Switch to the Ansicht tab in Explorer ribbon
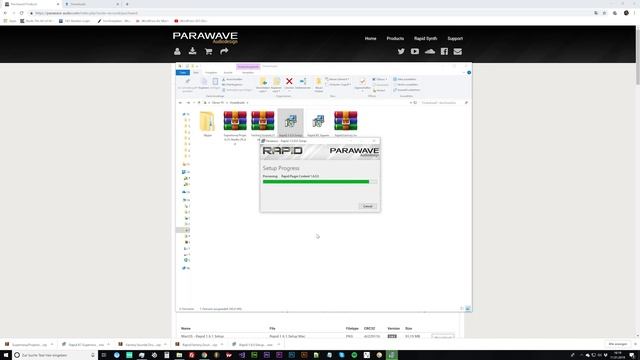The height and width of the screenshot is (360, 640). tap(228, 73)
